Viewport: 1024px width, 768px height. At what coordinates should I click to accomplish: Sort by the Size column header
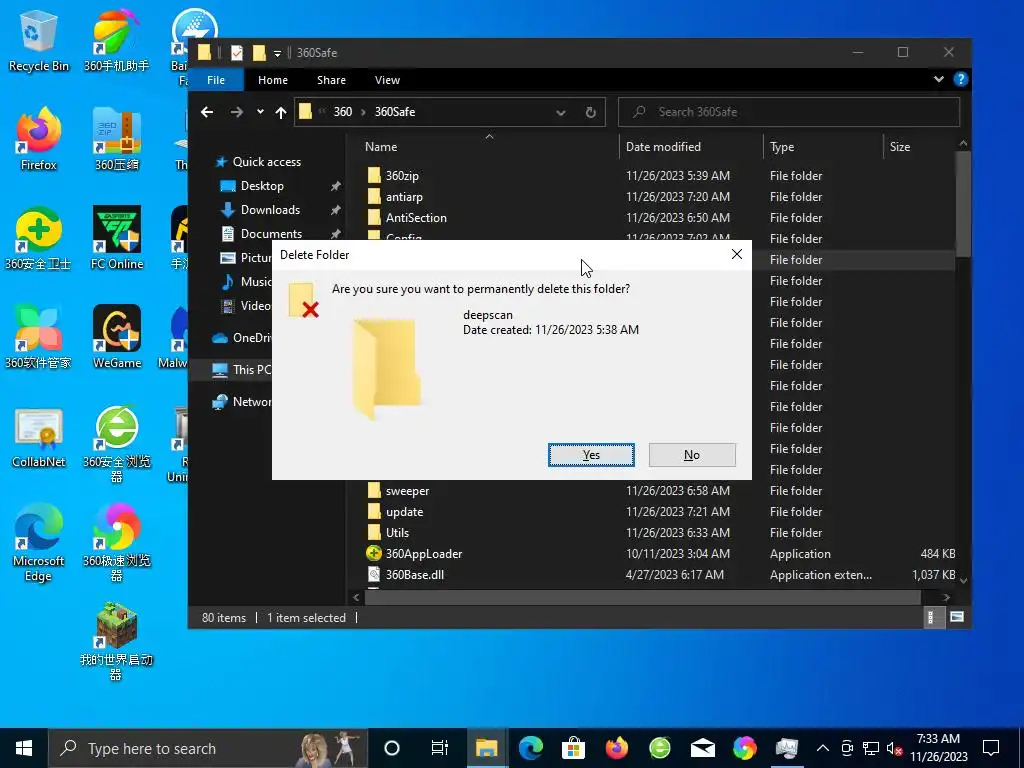(x=899, y=147)
